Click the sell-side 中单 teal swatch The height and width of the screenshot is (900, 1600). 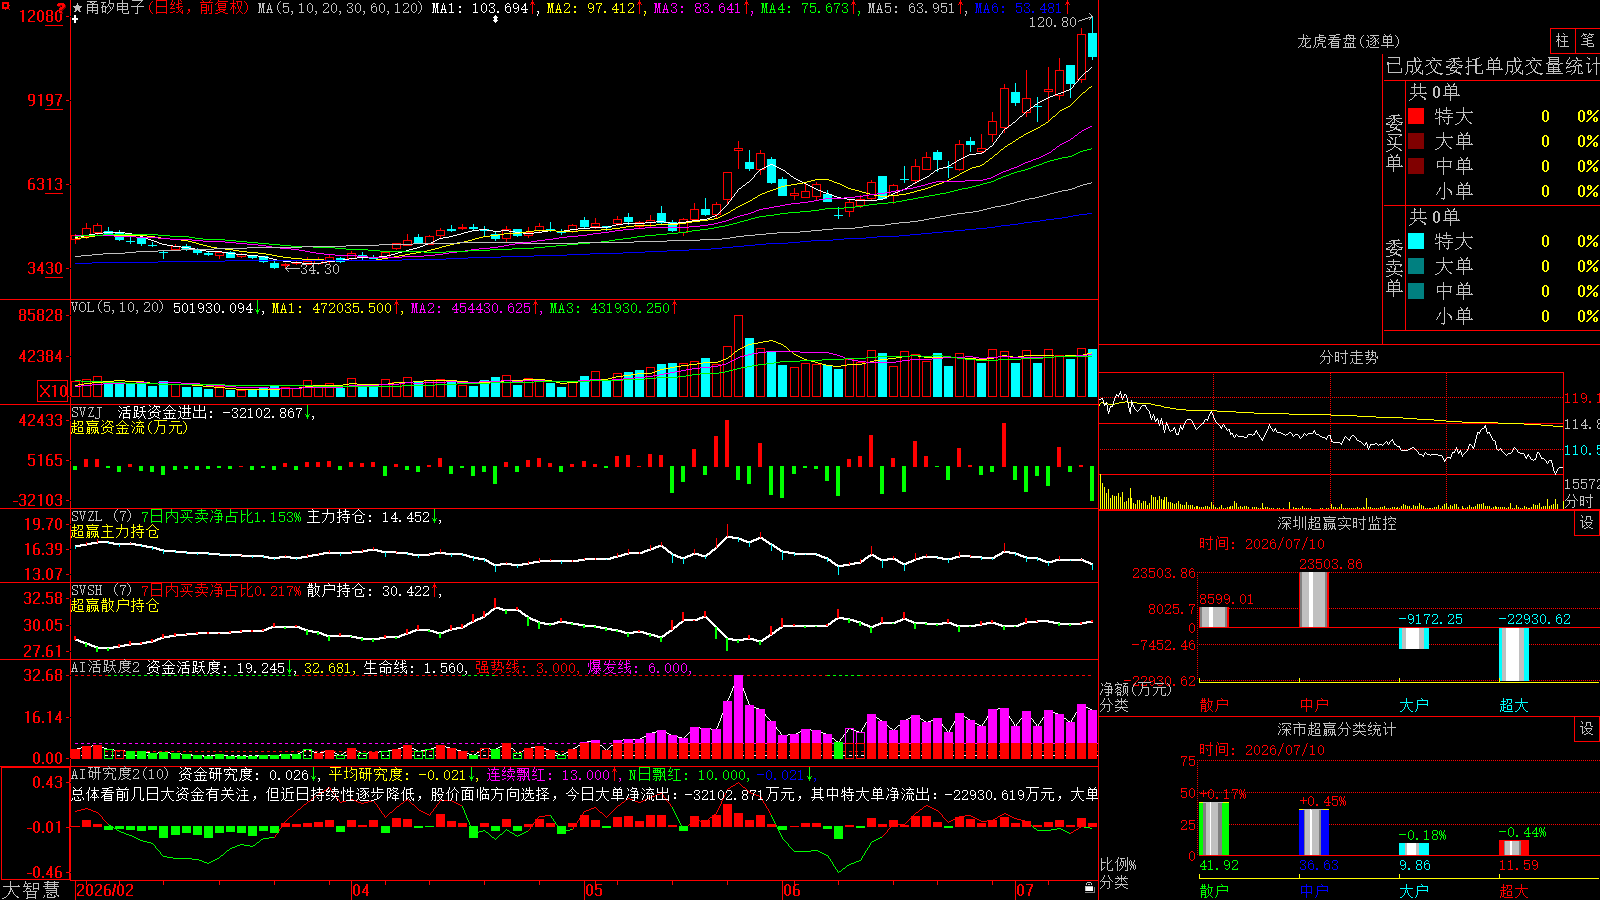click(1416, 291)
